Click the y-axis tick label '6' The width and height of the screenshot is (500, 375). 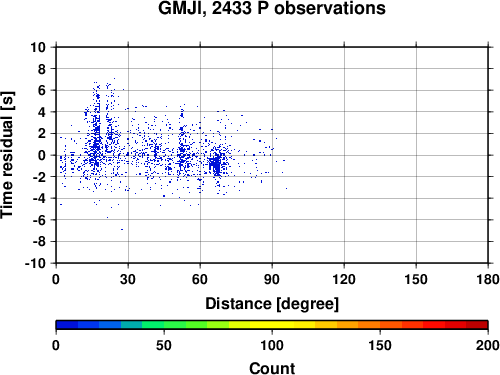[x=42, y=90]
